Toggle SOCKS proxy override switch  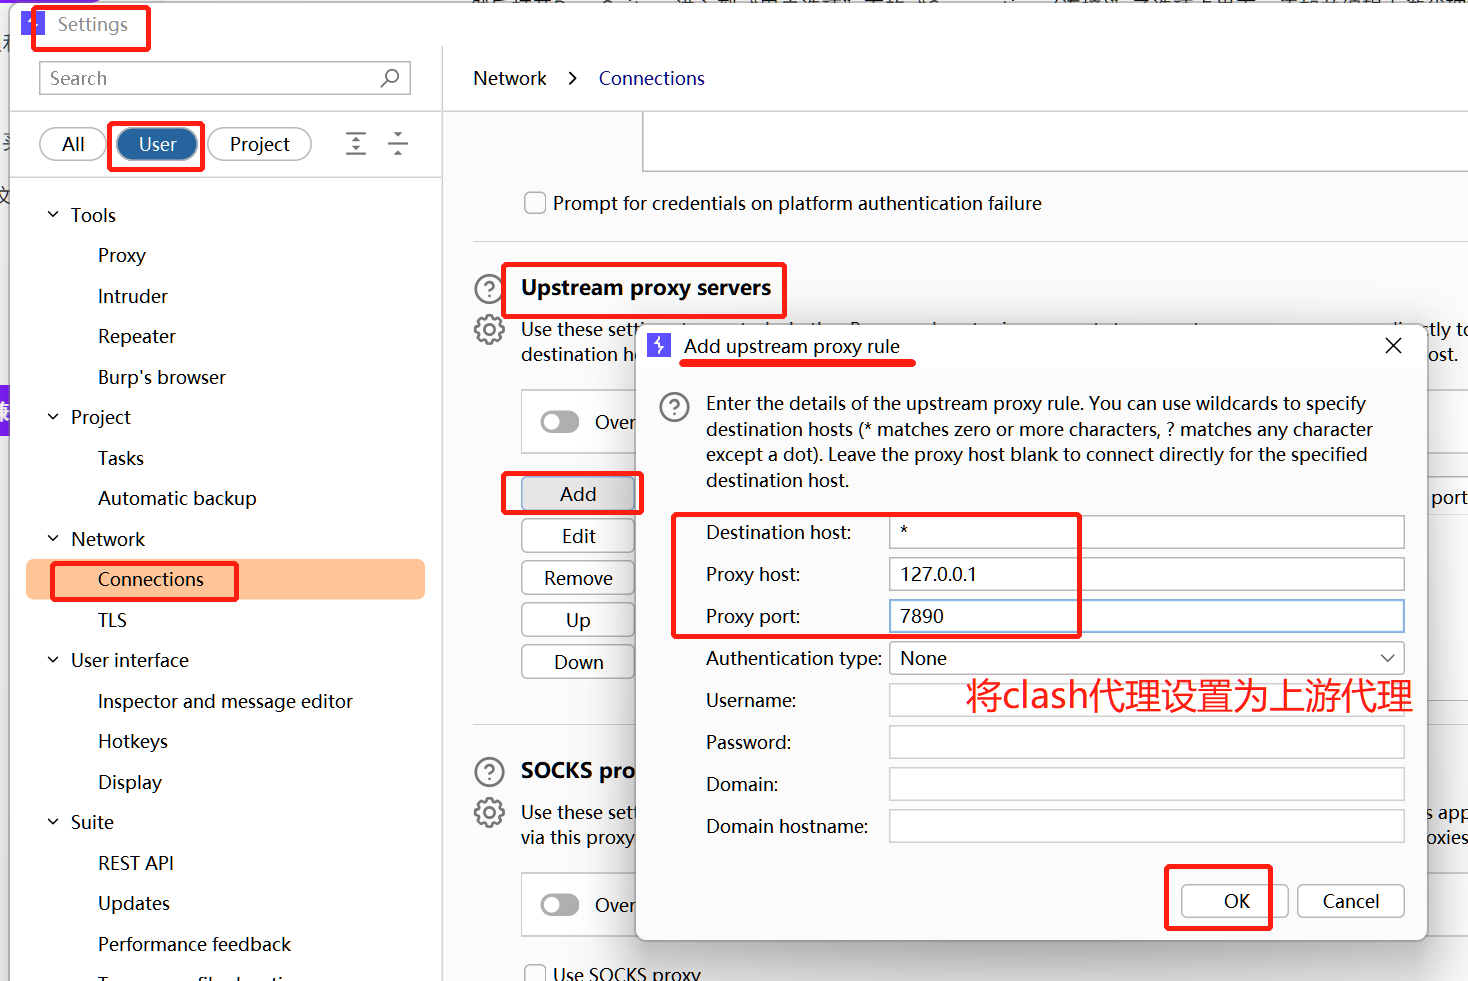(x=560, y=905)
